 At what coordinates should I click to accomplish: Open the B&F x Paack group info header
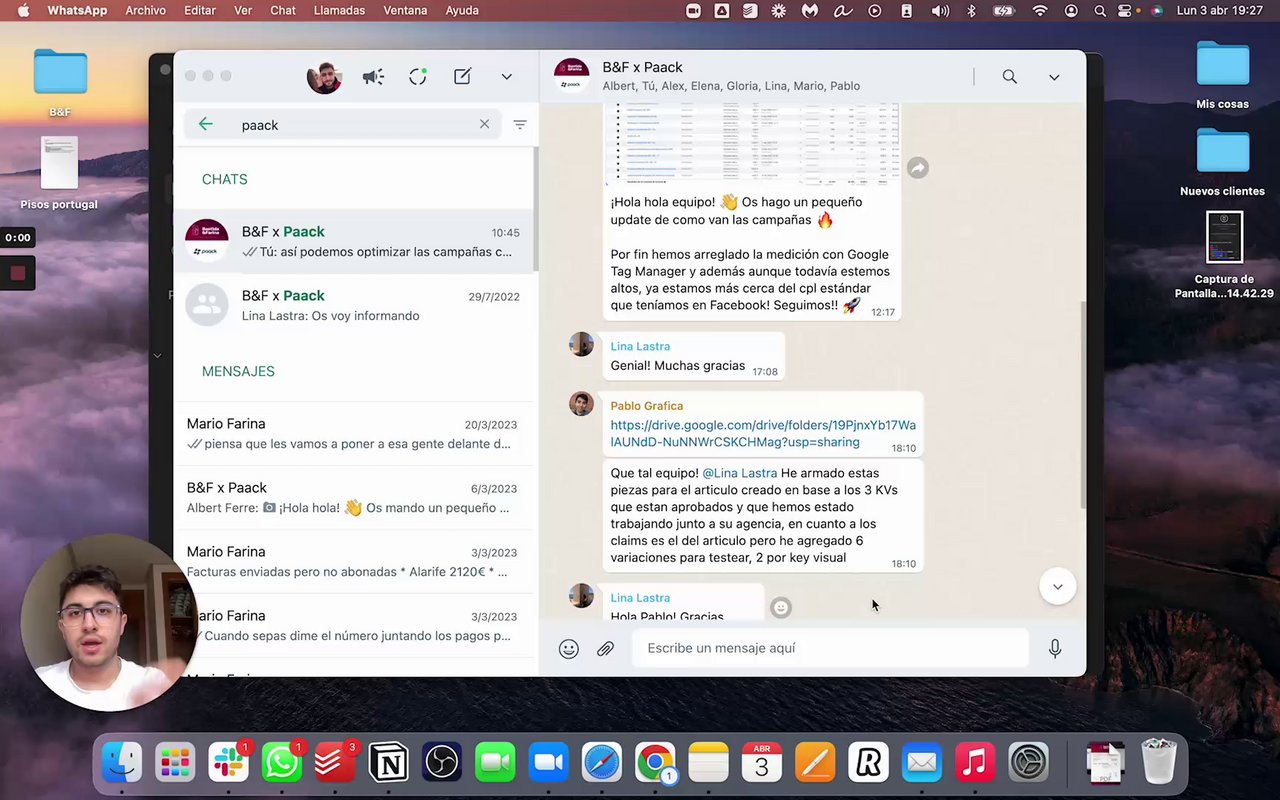coord(730,76)
